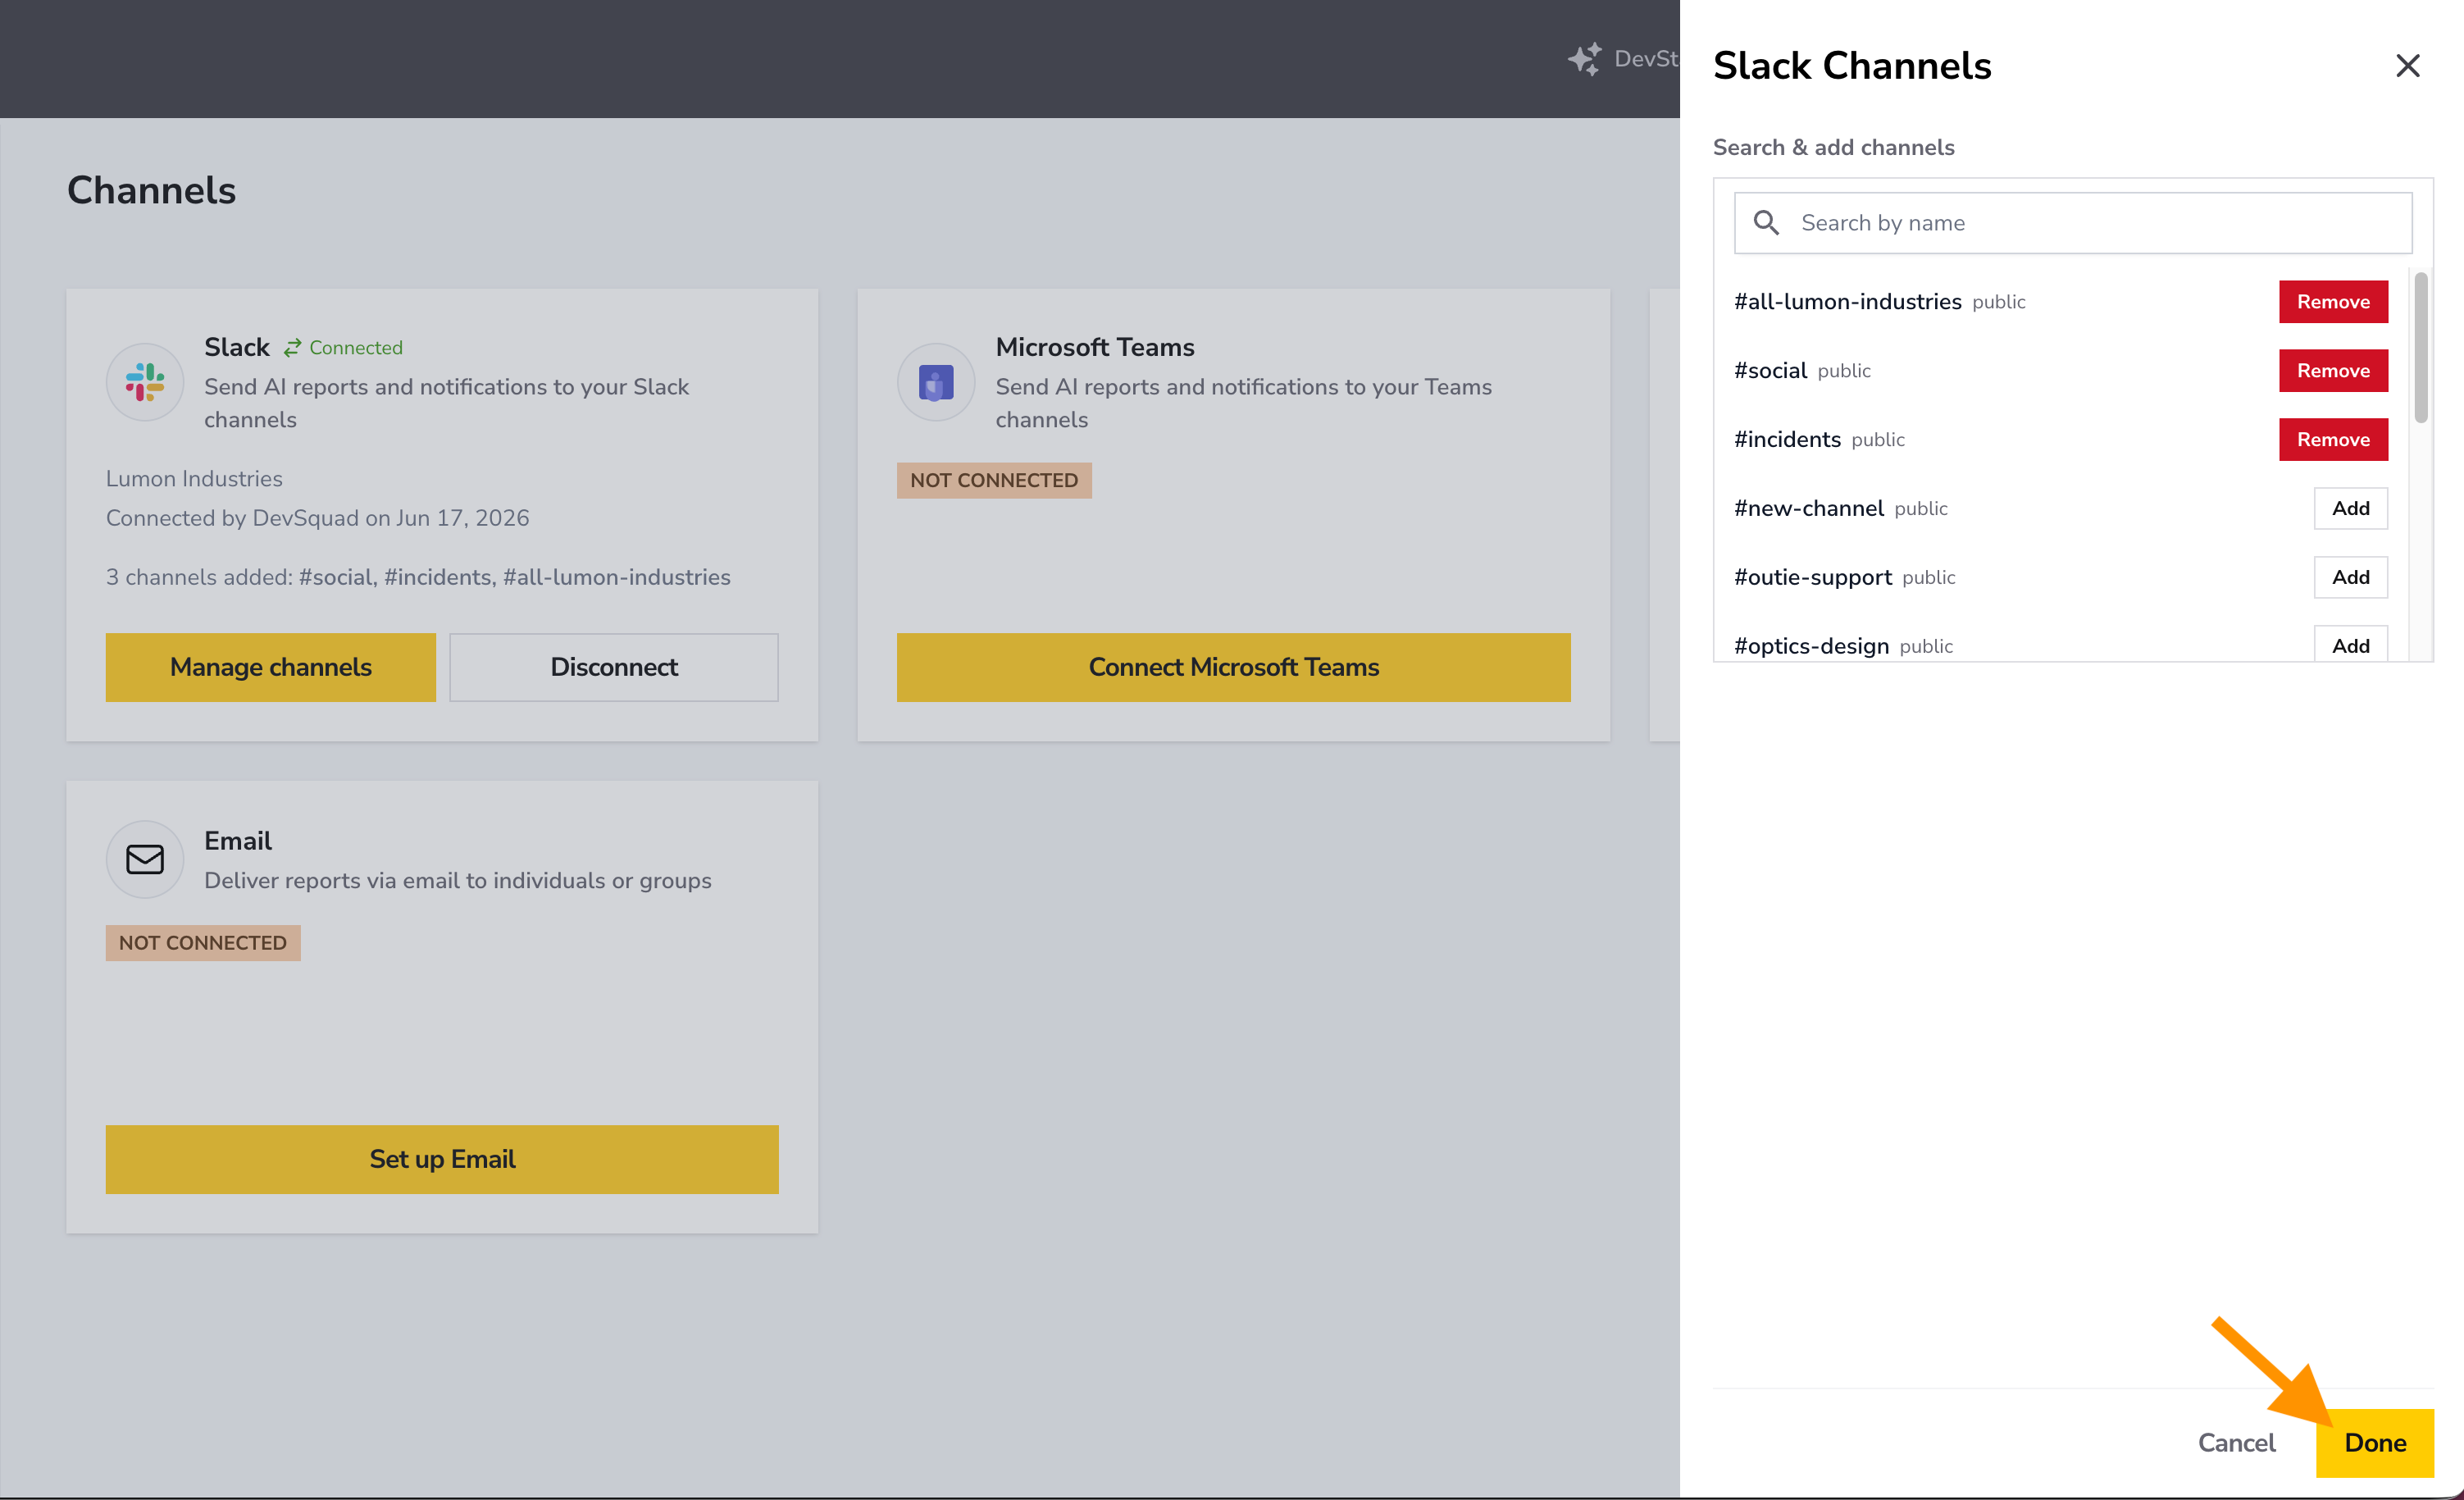Add the #outie-support channel
The width and height of the screenshot is (2464, 1500).
tap(2350, 577)
